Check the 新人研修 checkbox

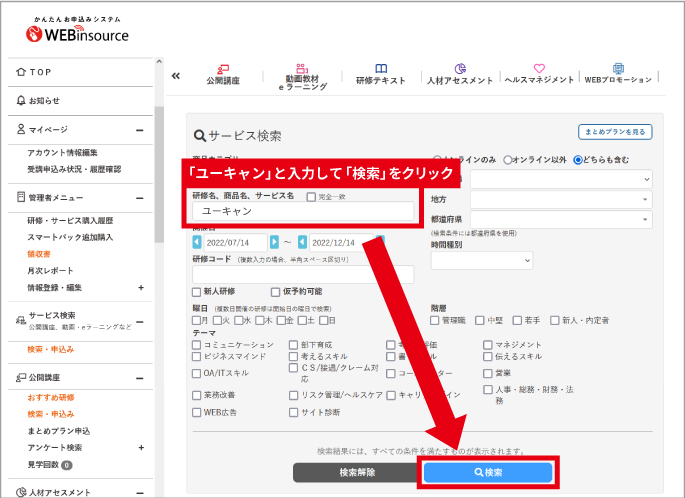coord(197,292)
